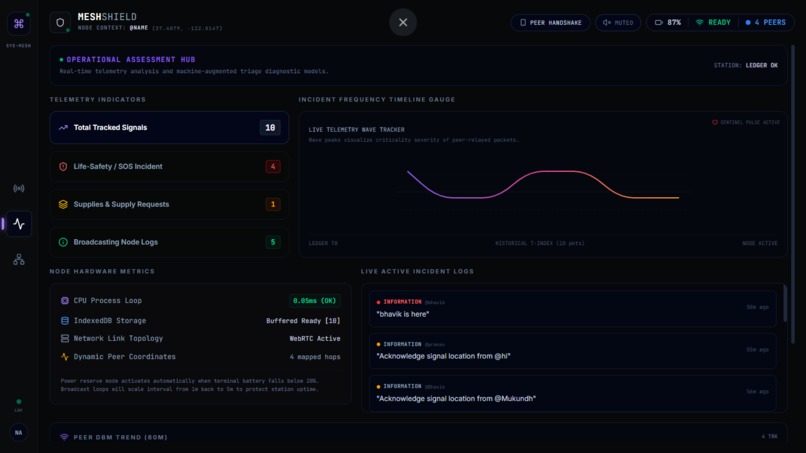Click the 4 mapped hops value
Image resolution: width=806 pixels, height=453 pixels.
[x=315, y=357]
